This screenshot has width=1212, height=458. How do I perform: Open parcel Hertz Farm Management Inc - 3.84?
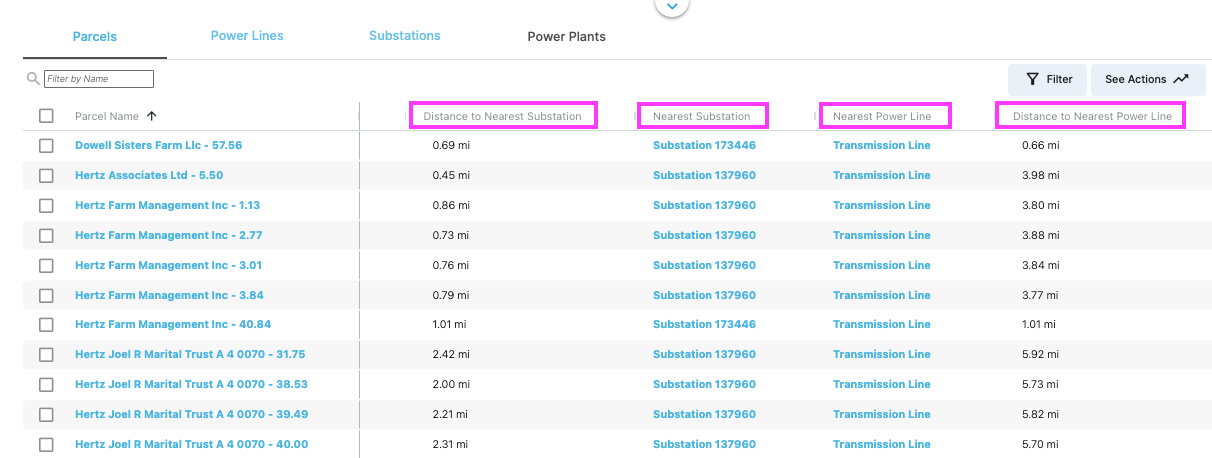tap(169, 296)
